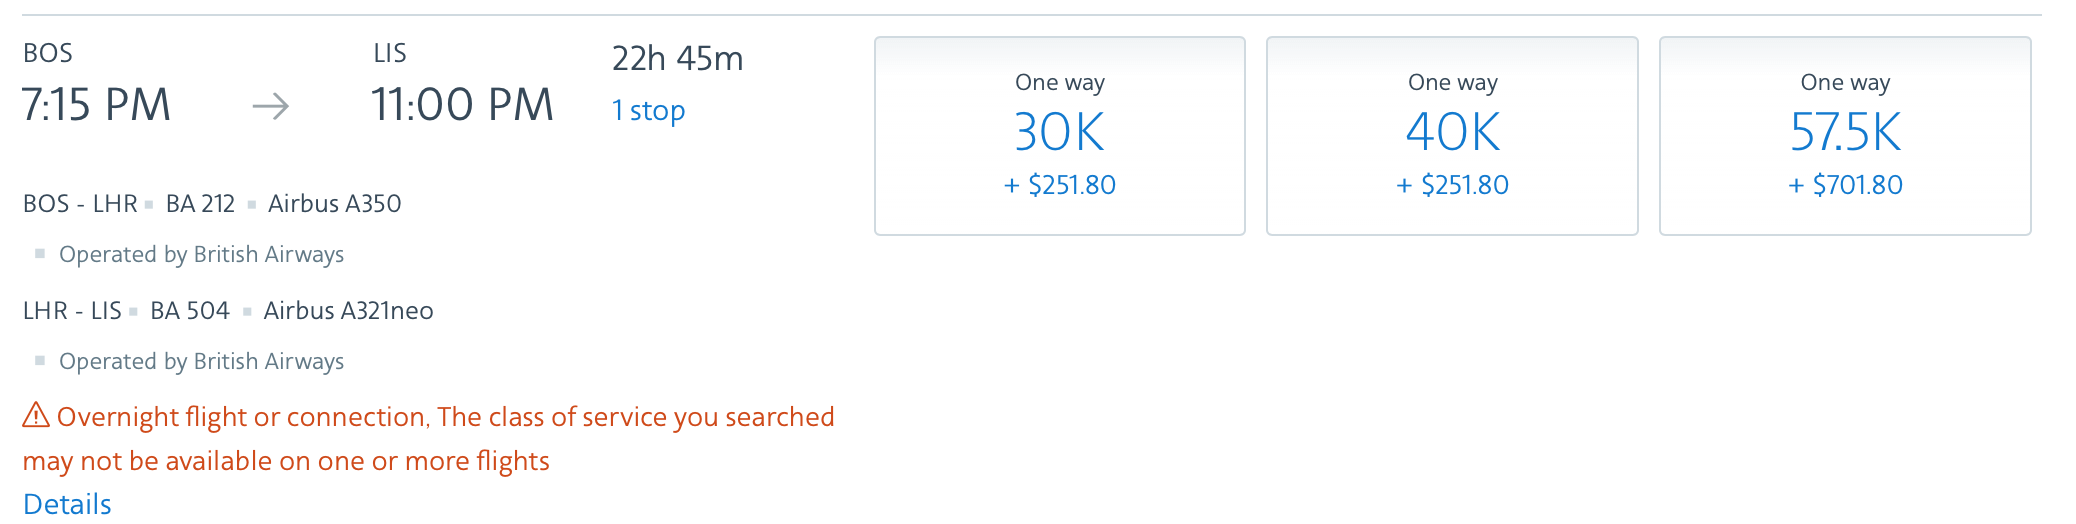The width and height of the screenshot is (2076, 524).
Task: Click the 22h 45m trip duration
Action: pyautogui.click(x=677, y=59)
